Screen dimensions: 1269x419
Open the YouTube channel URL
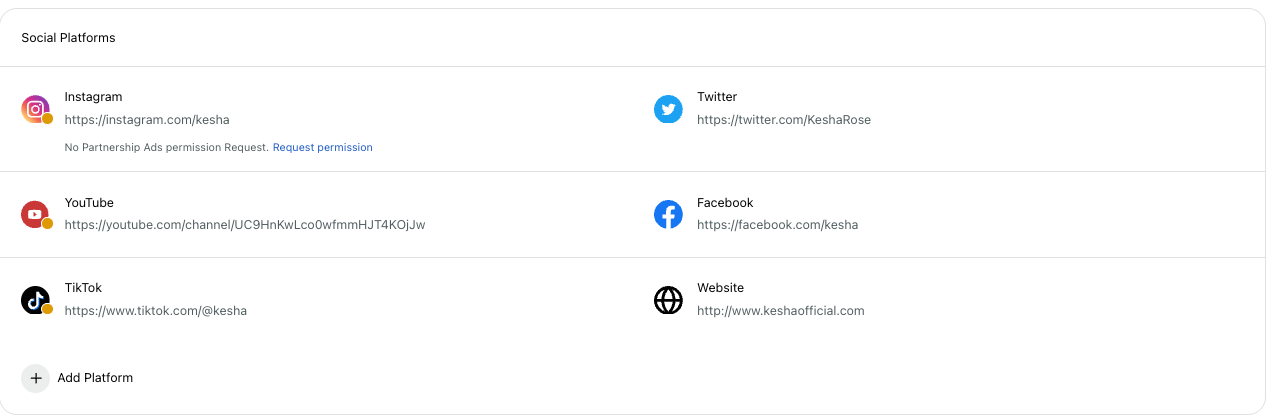click(245, 225)
